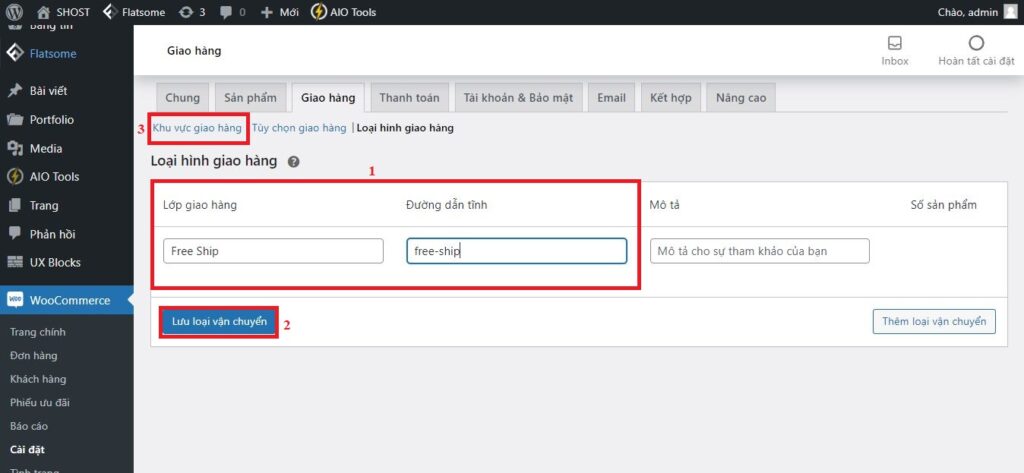Open the Khu vực giao hàng link
Viewport: 1024px width, 473px height.
pyautogui.click(x=197, y=128)
